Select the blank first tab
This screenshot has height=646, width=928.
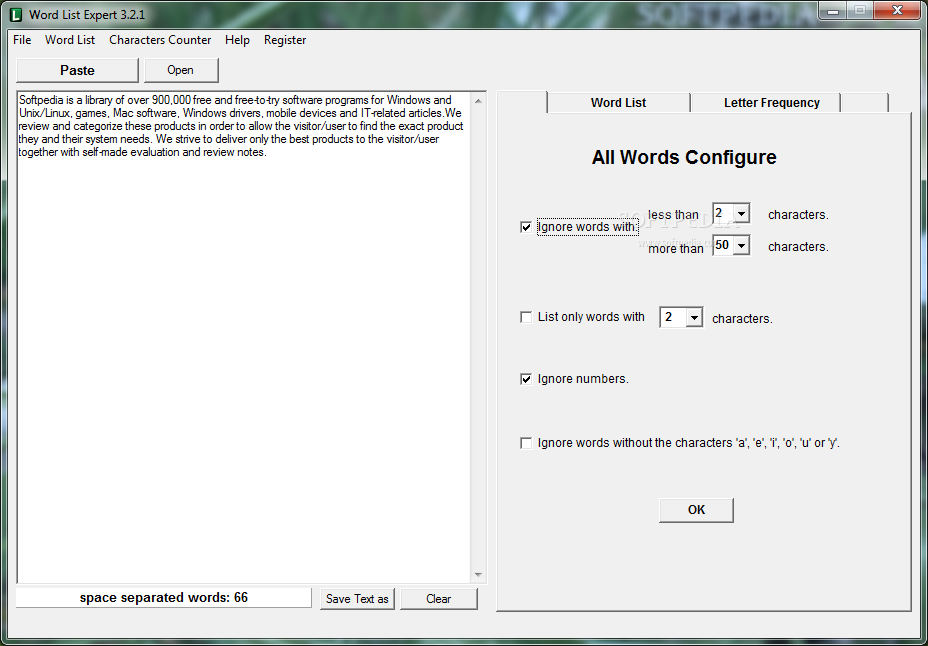click(522, 102)
